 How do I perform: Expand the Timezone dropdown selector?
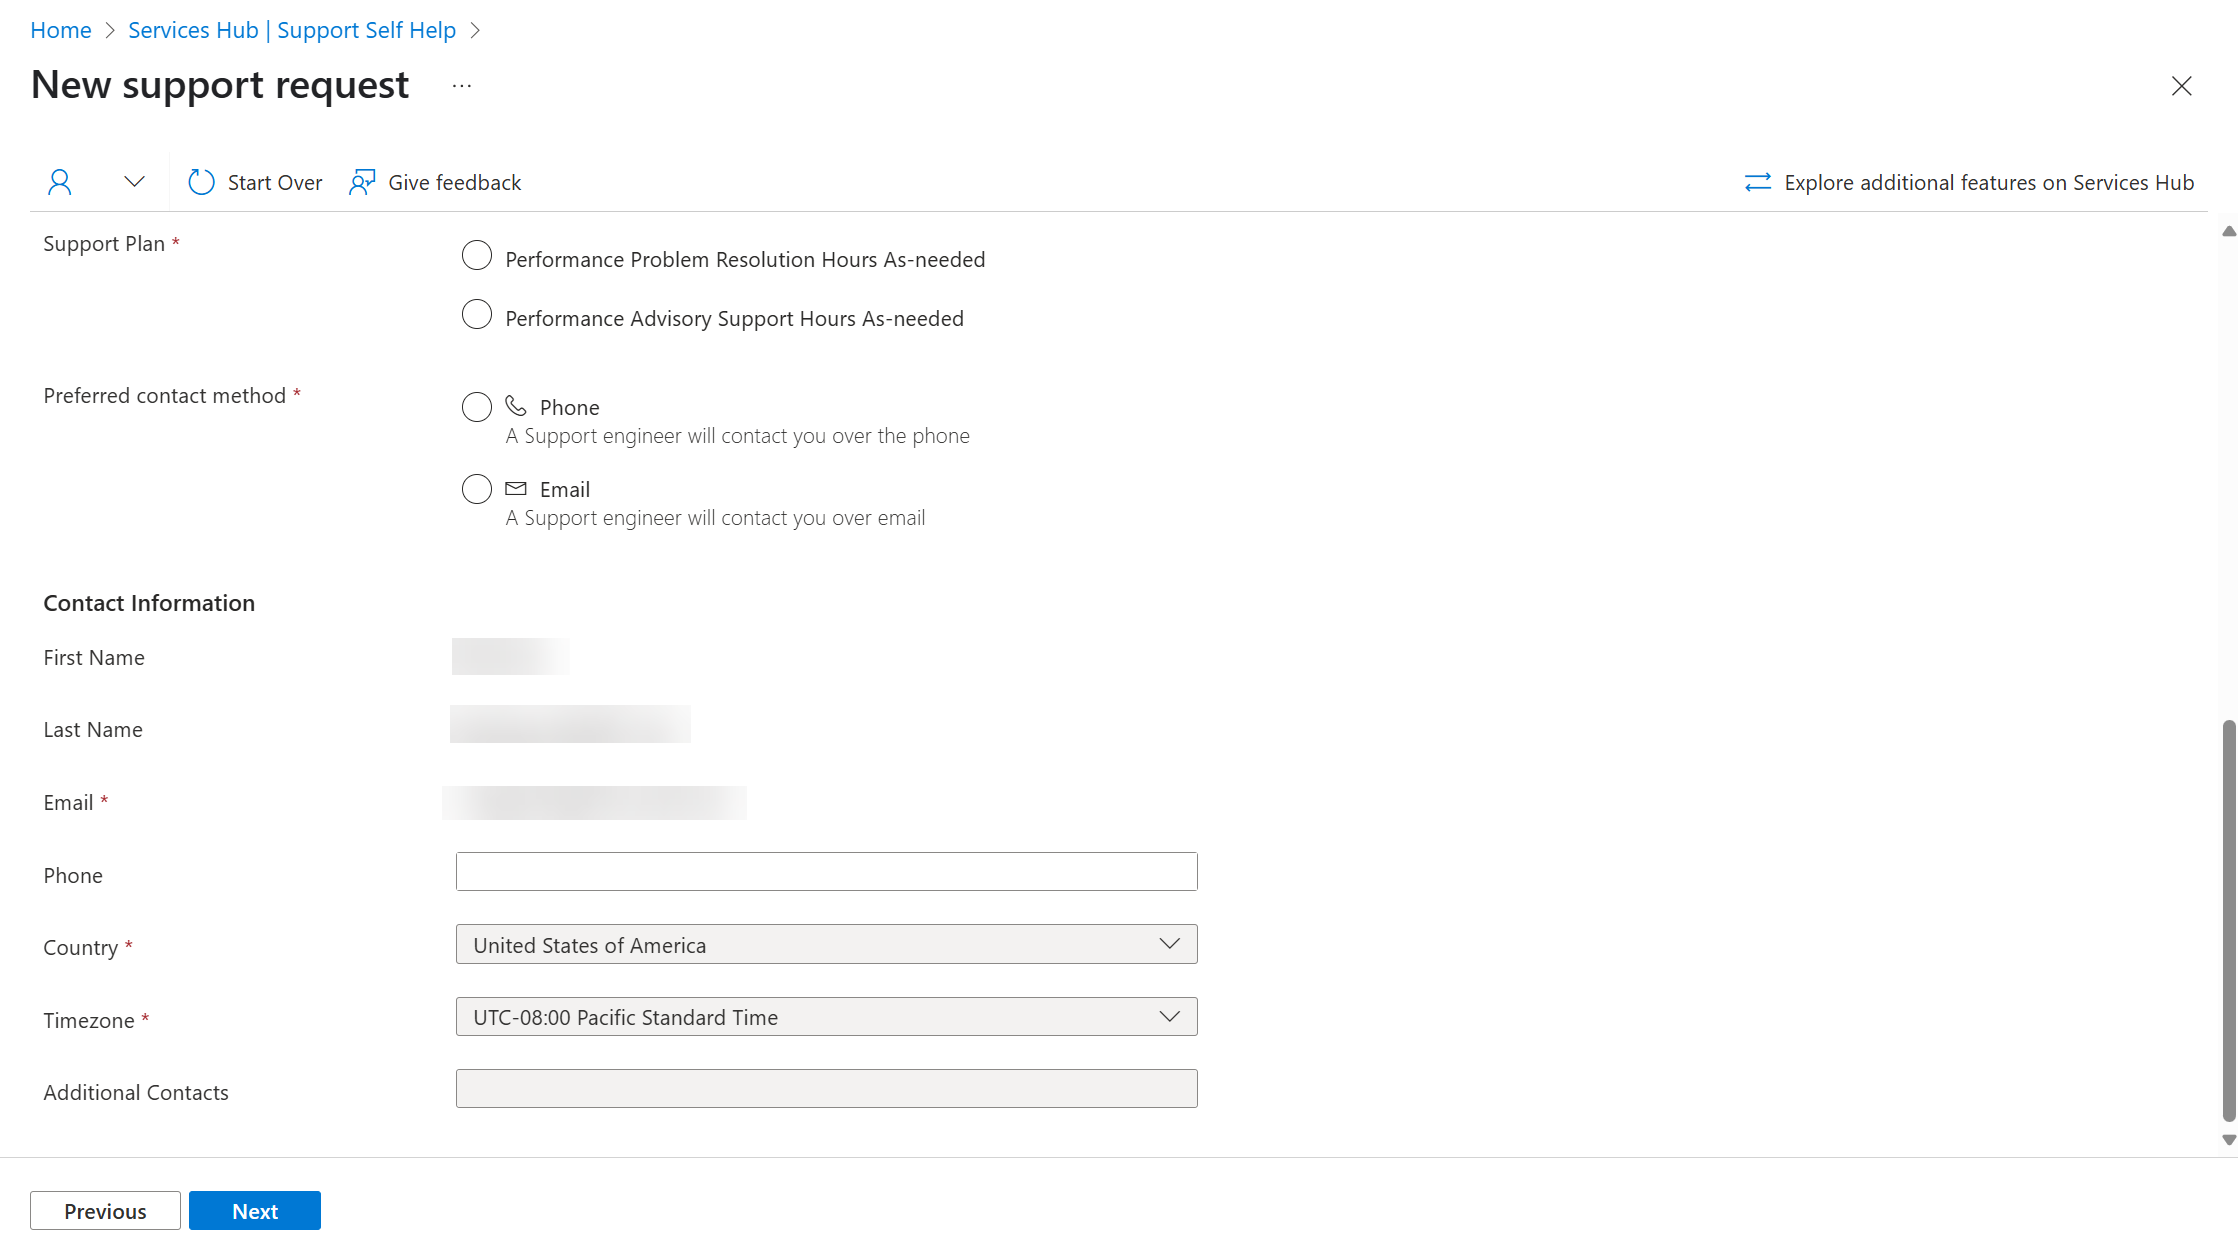(1168, 1015)
